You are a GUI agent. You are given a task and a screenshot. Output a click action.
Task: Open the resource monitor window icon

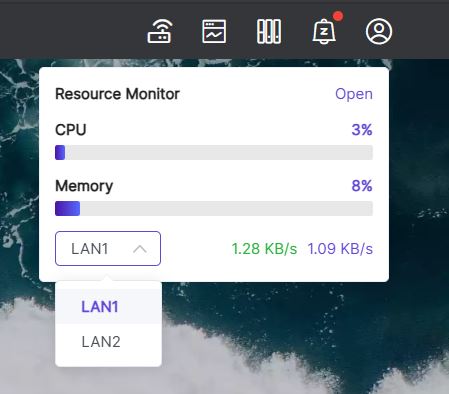tap(214, 31)
